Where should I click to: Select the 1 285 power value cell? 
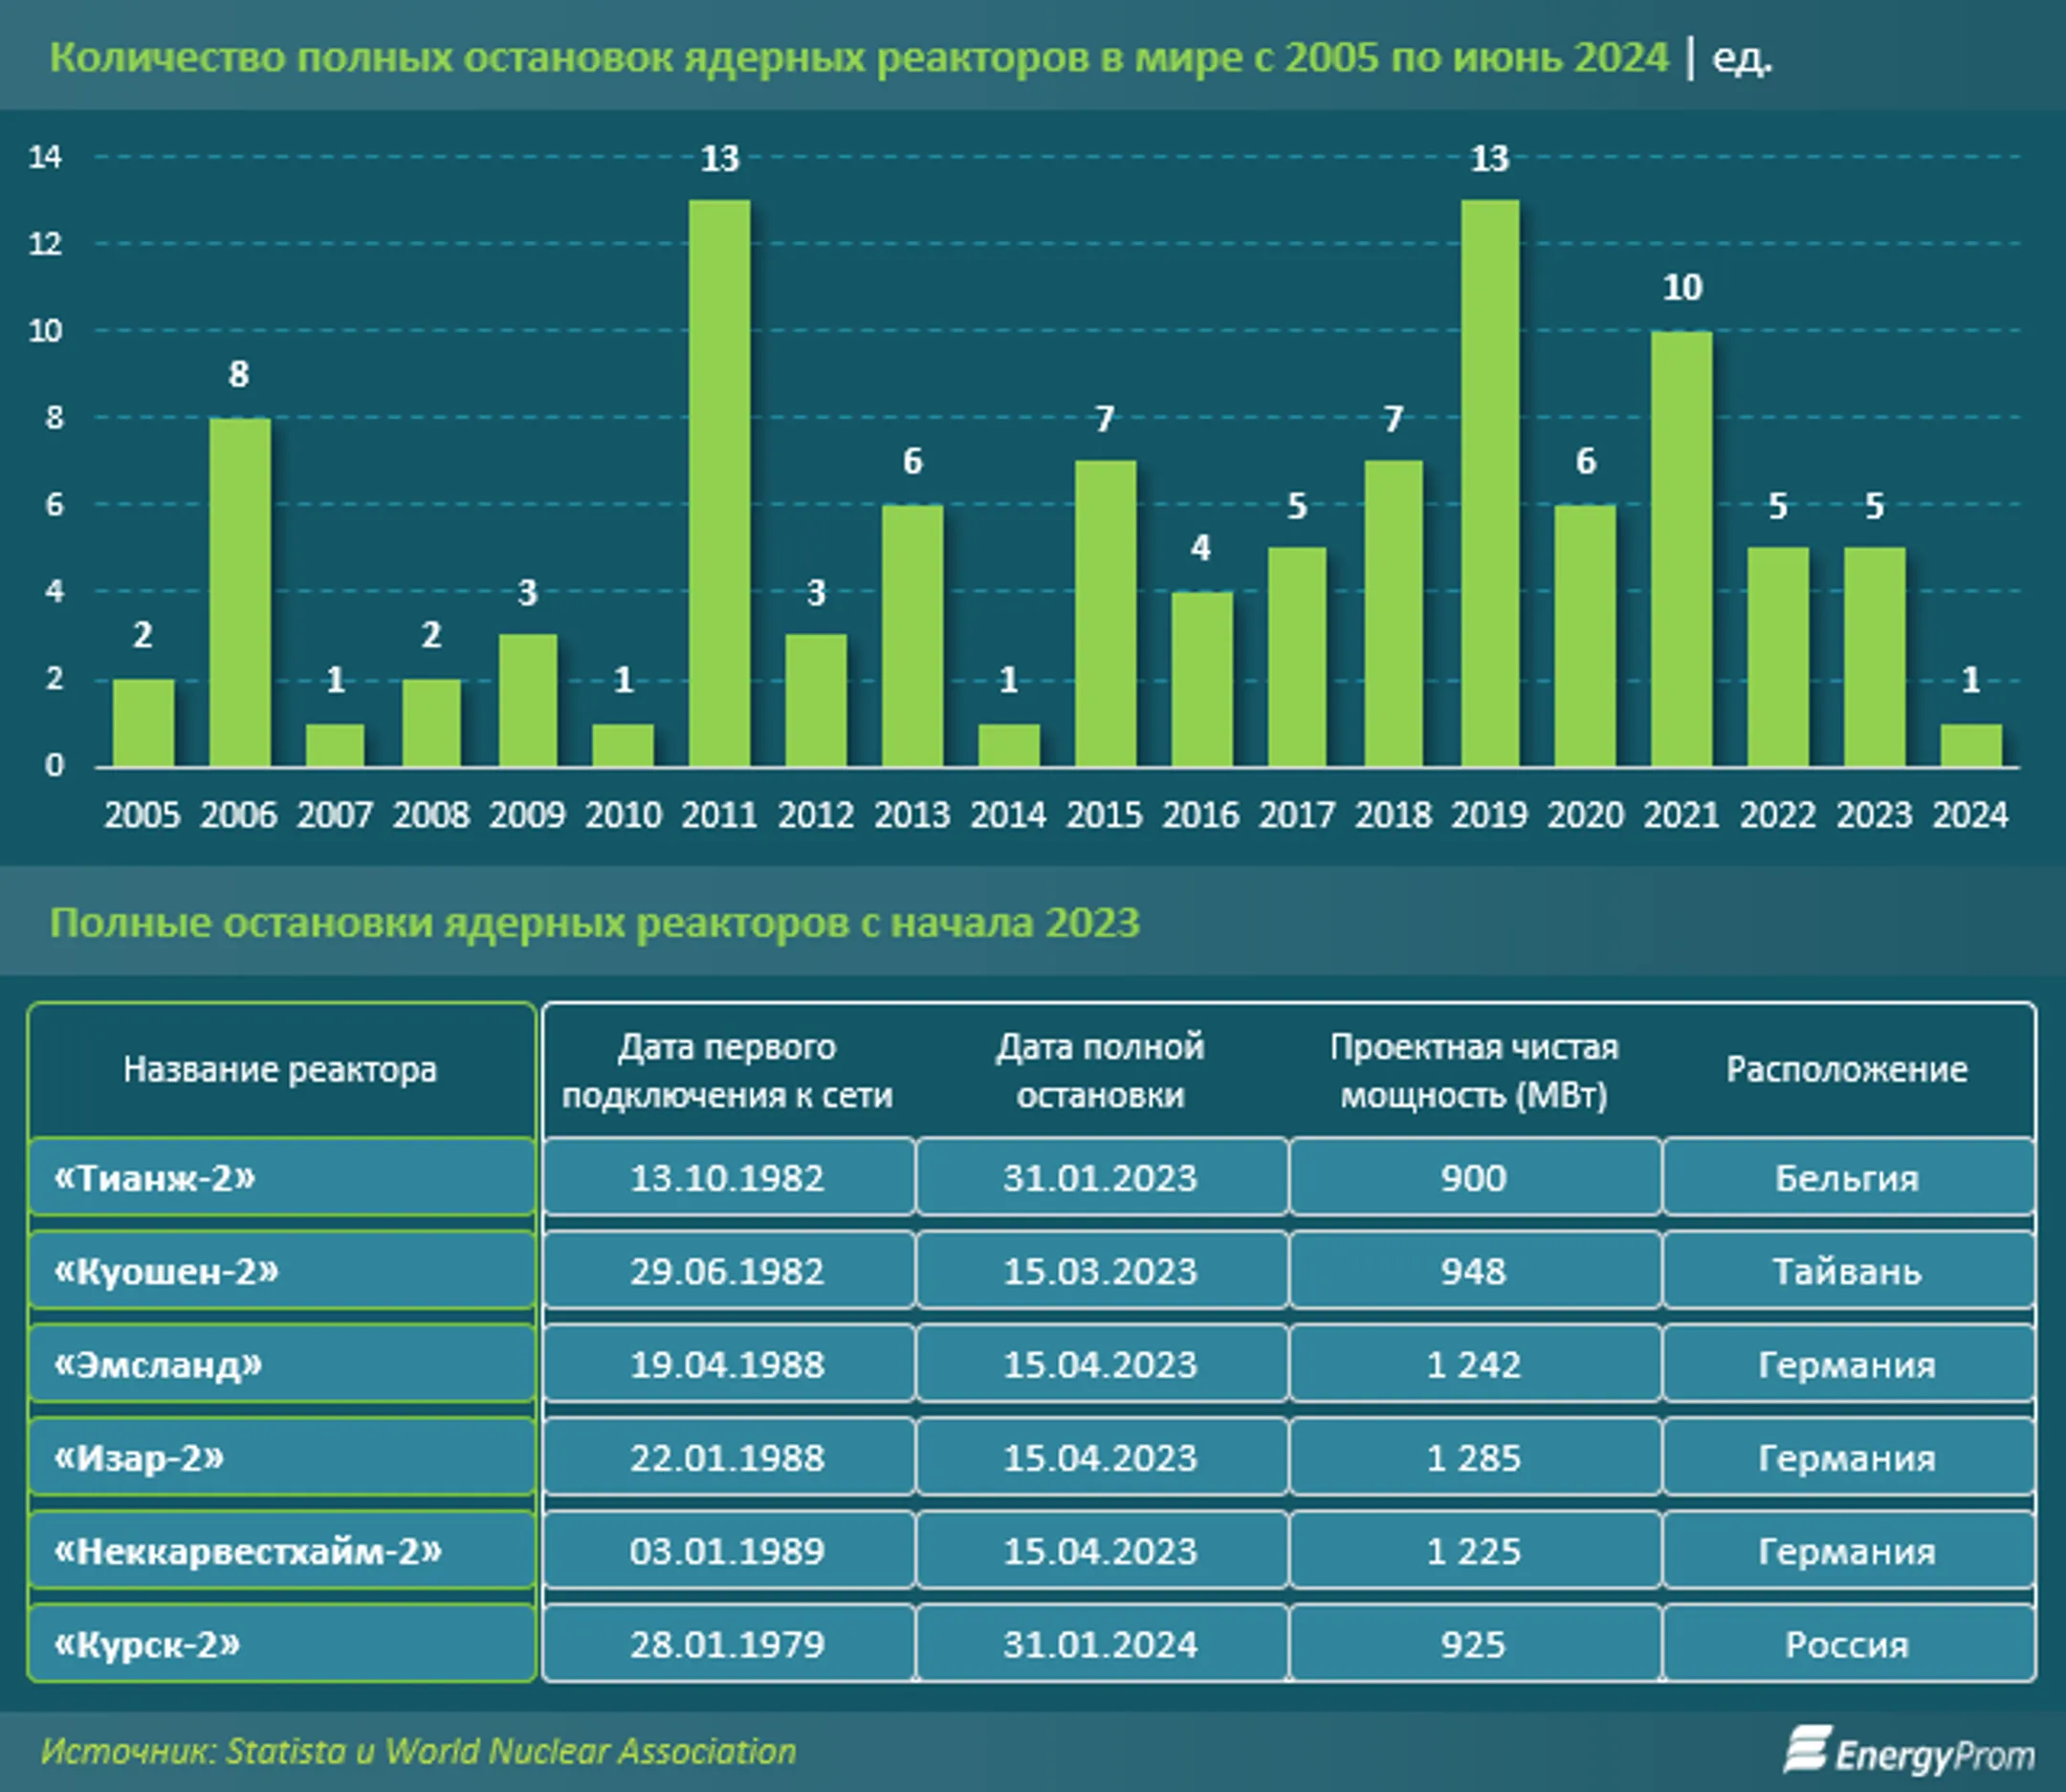tap(1474, 1457)
